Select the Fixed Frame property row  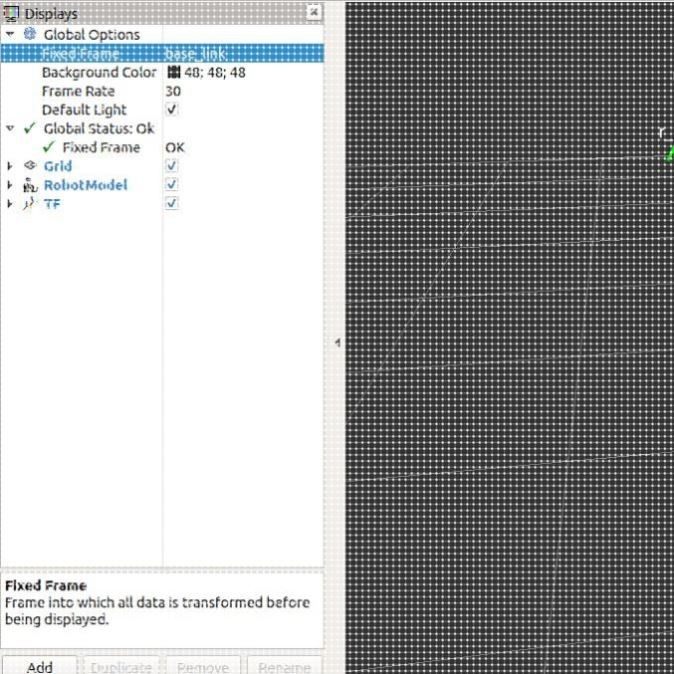162,53
